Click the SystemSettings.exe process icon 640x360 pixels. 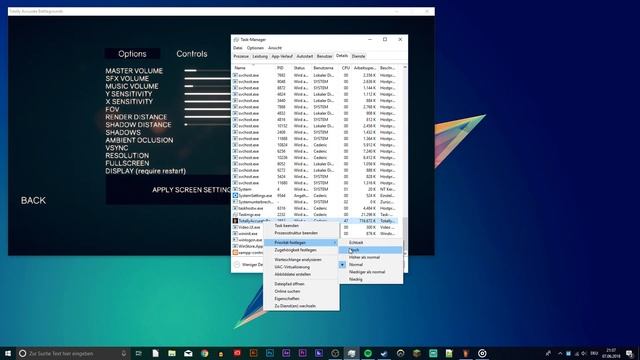[x=235, y=196]
